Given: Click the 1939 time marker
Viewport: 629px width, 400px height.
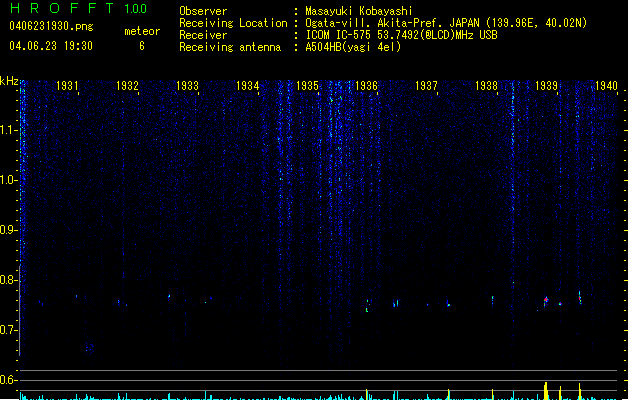Looking at the screenshot, I should pos(546,85).
